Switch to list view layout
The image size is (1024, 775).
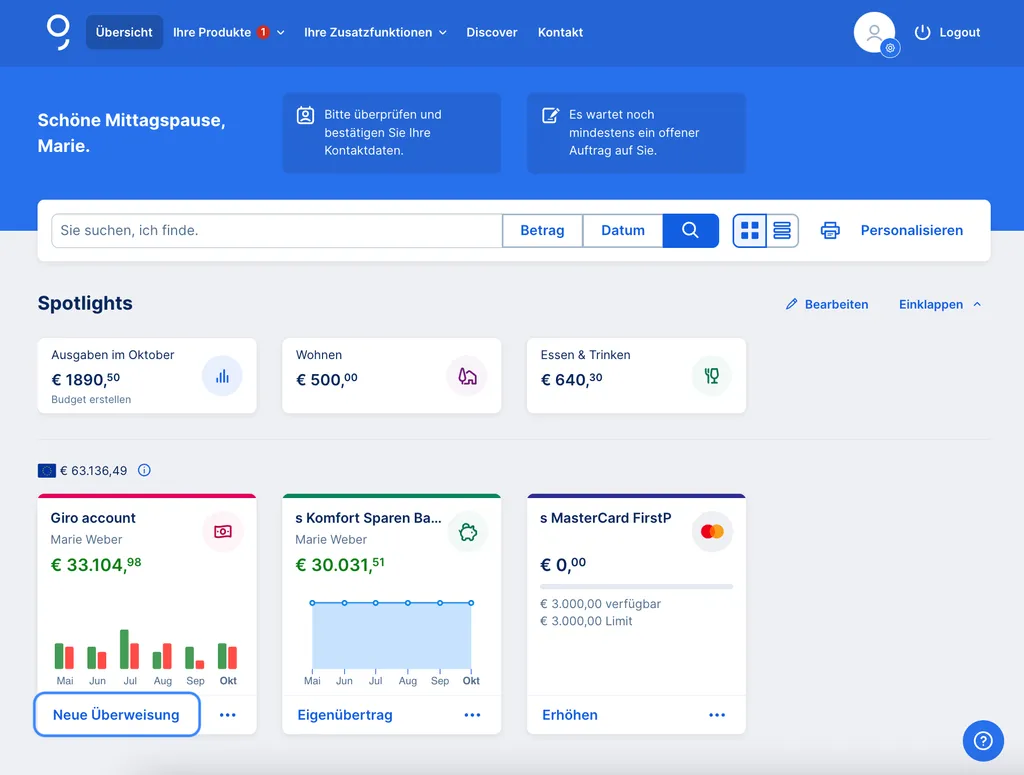[x=781, y=230]
